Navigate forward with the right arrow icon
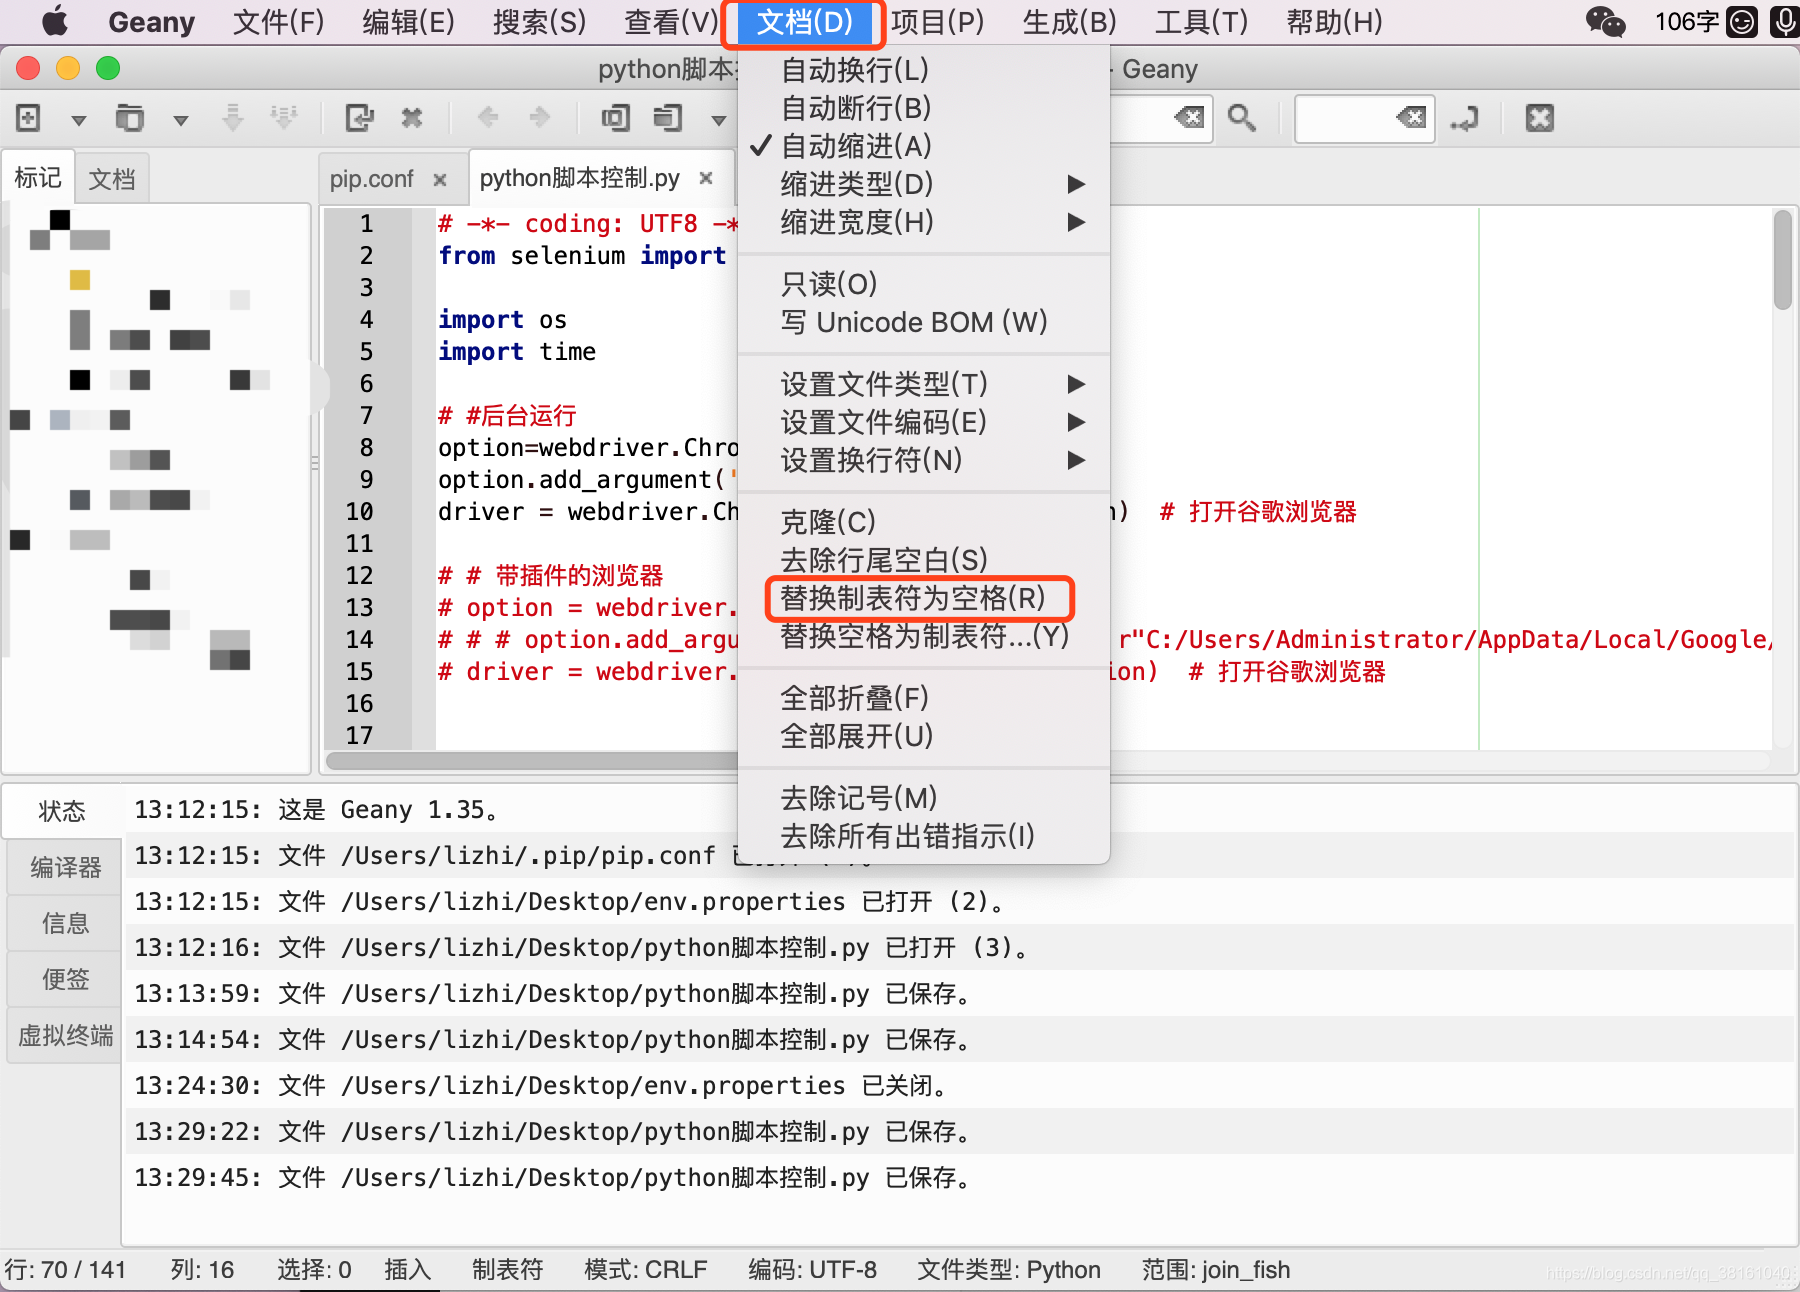The image size is (1800, 1292). [x=540, y=118]
